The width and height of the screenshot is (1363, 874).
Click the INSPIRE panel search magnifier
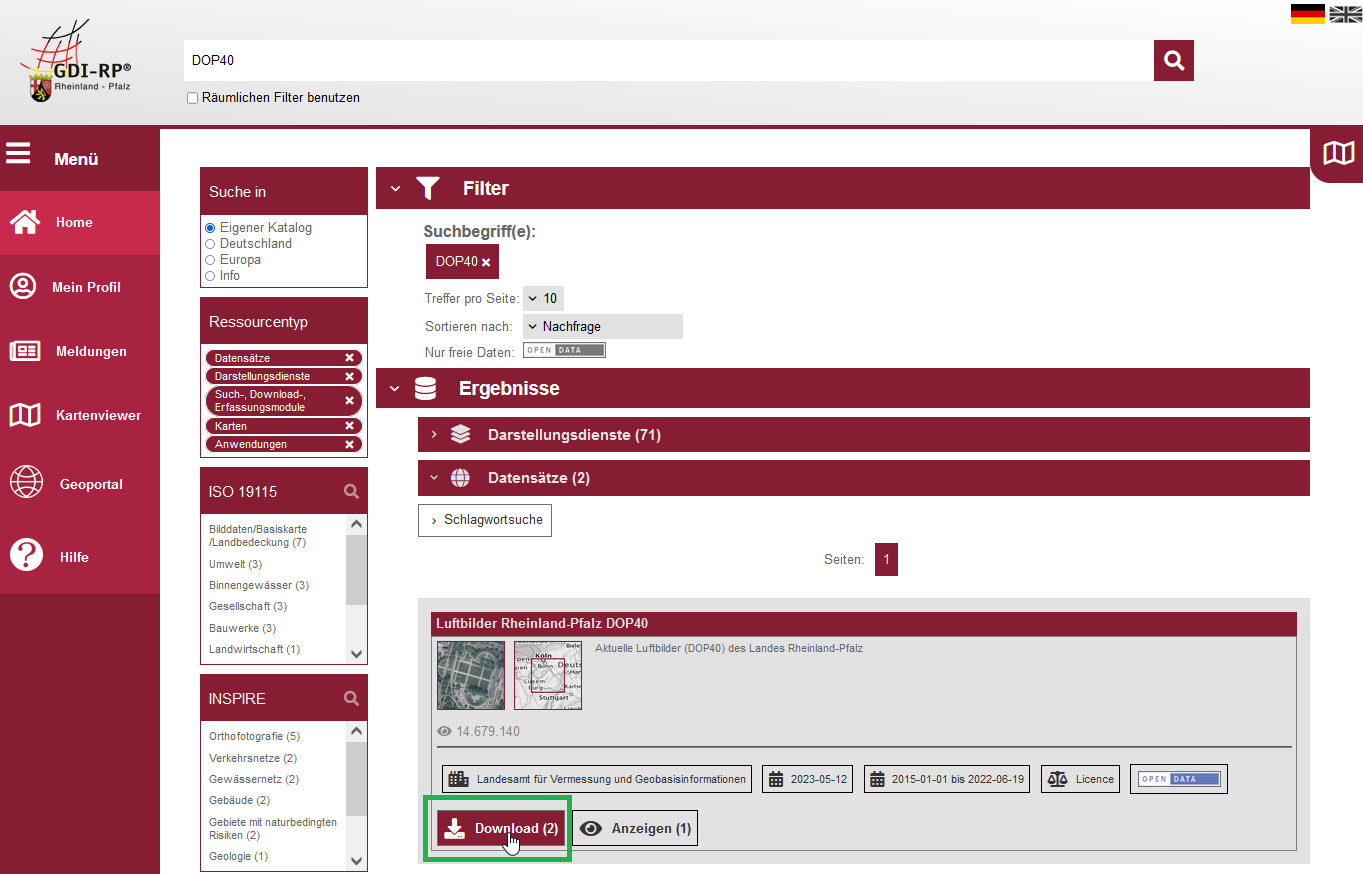[x=351, y=698]
